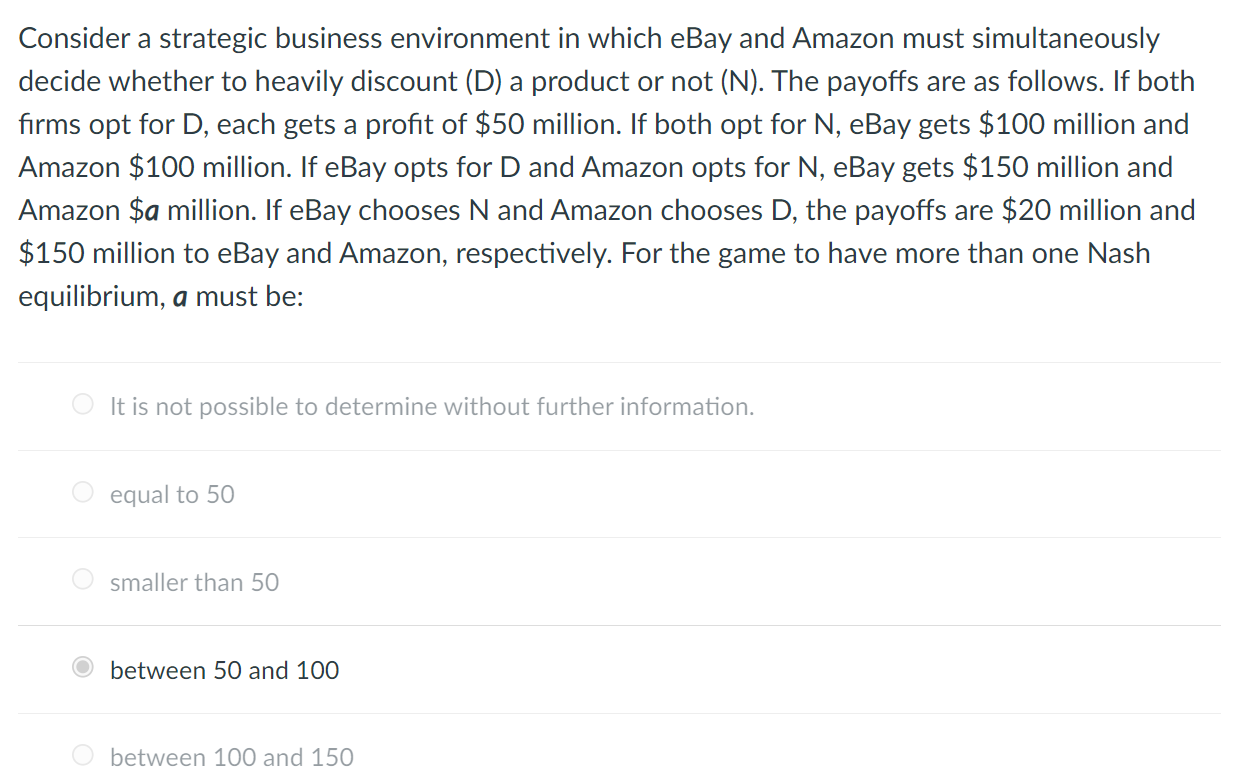Click the 'smaller than 50' answer text

[195, 582]
